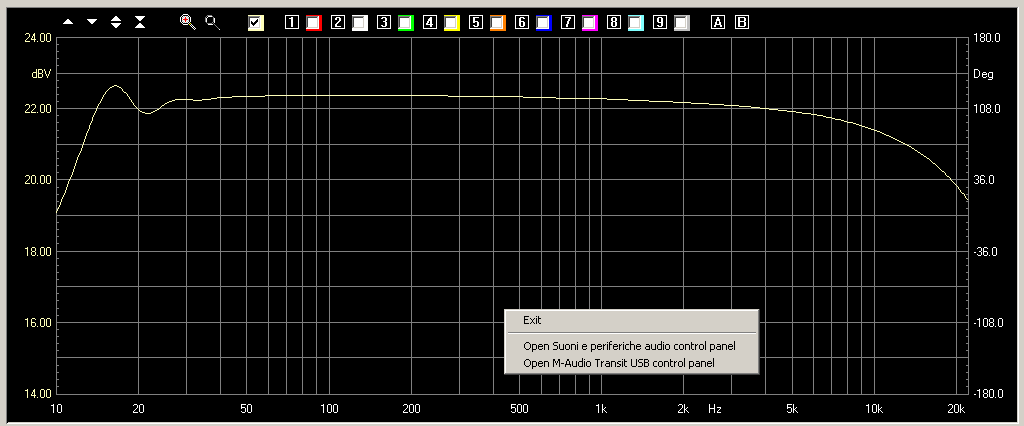Open M-Audio Transit USB control panel
This screenshot has height=426, width=1024.
(x=618, y=364)
